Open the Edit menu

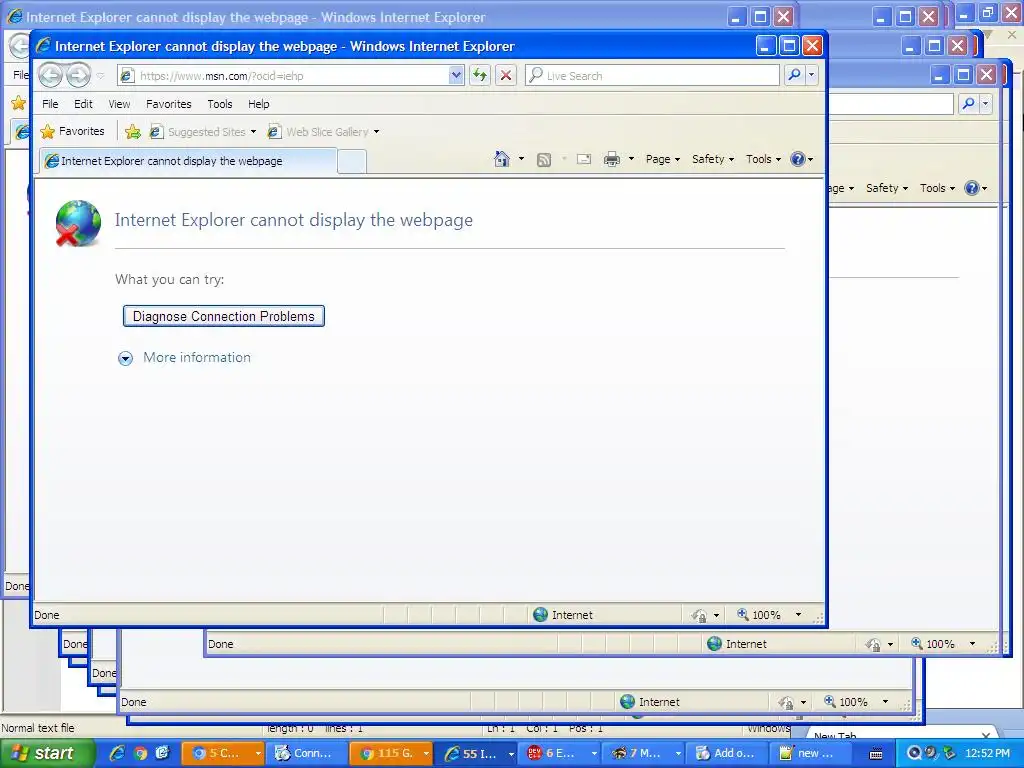(x=83, y=104)
